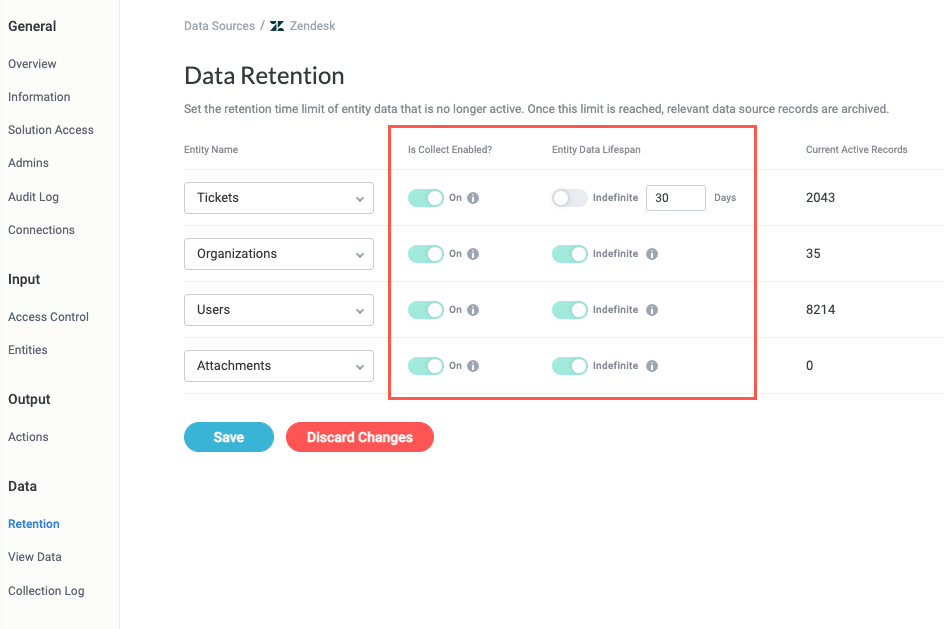The image size is (944, 629).
Task: Click Discard Changes
Action: coord(359,437)
